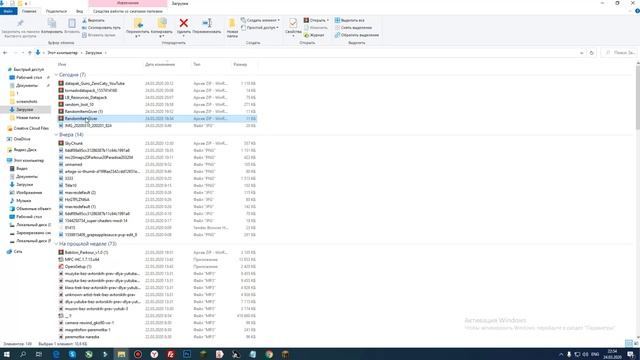Open the New Item (Создать элемент) dropdown

(260, 20)
